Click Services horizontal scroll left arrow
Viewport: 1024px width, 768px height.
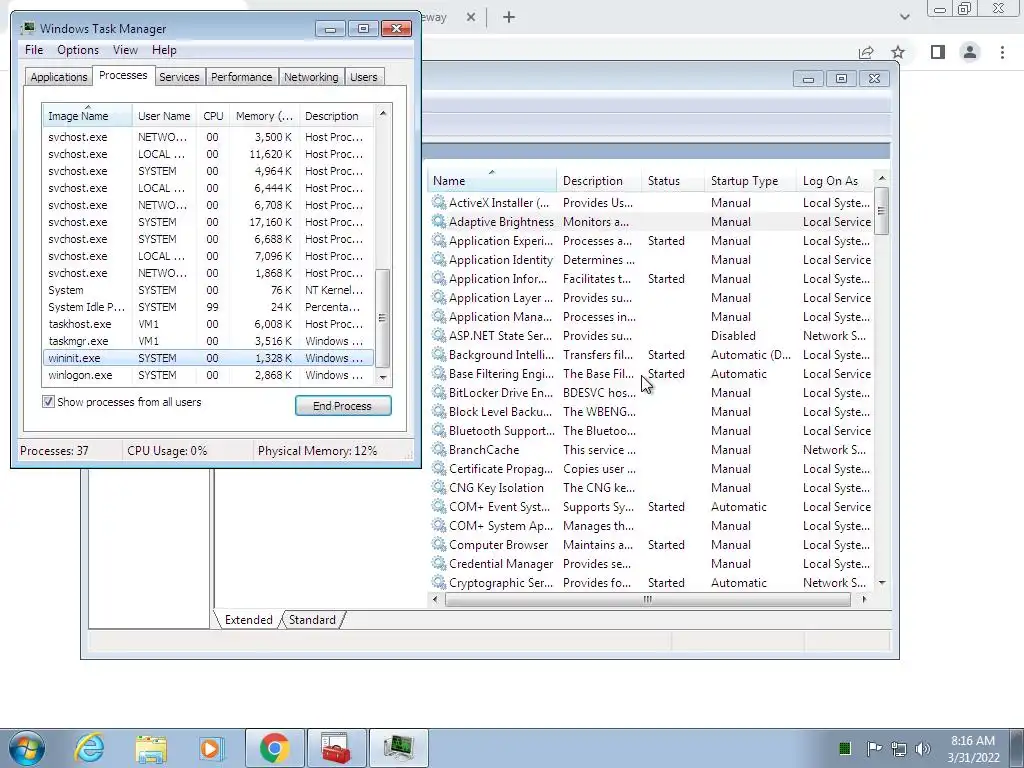[x=436, y=599]
